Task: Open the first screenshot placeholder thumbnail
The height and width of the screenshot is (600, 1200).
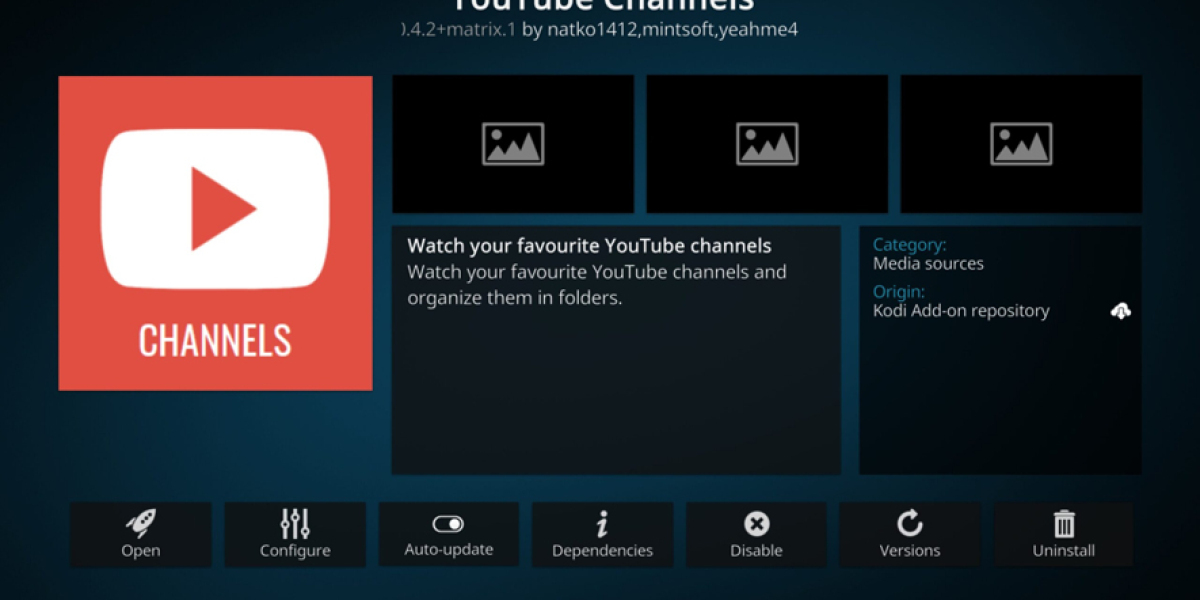Action: [x=513, y=144]
